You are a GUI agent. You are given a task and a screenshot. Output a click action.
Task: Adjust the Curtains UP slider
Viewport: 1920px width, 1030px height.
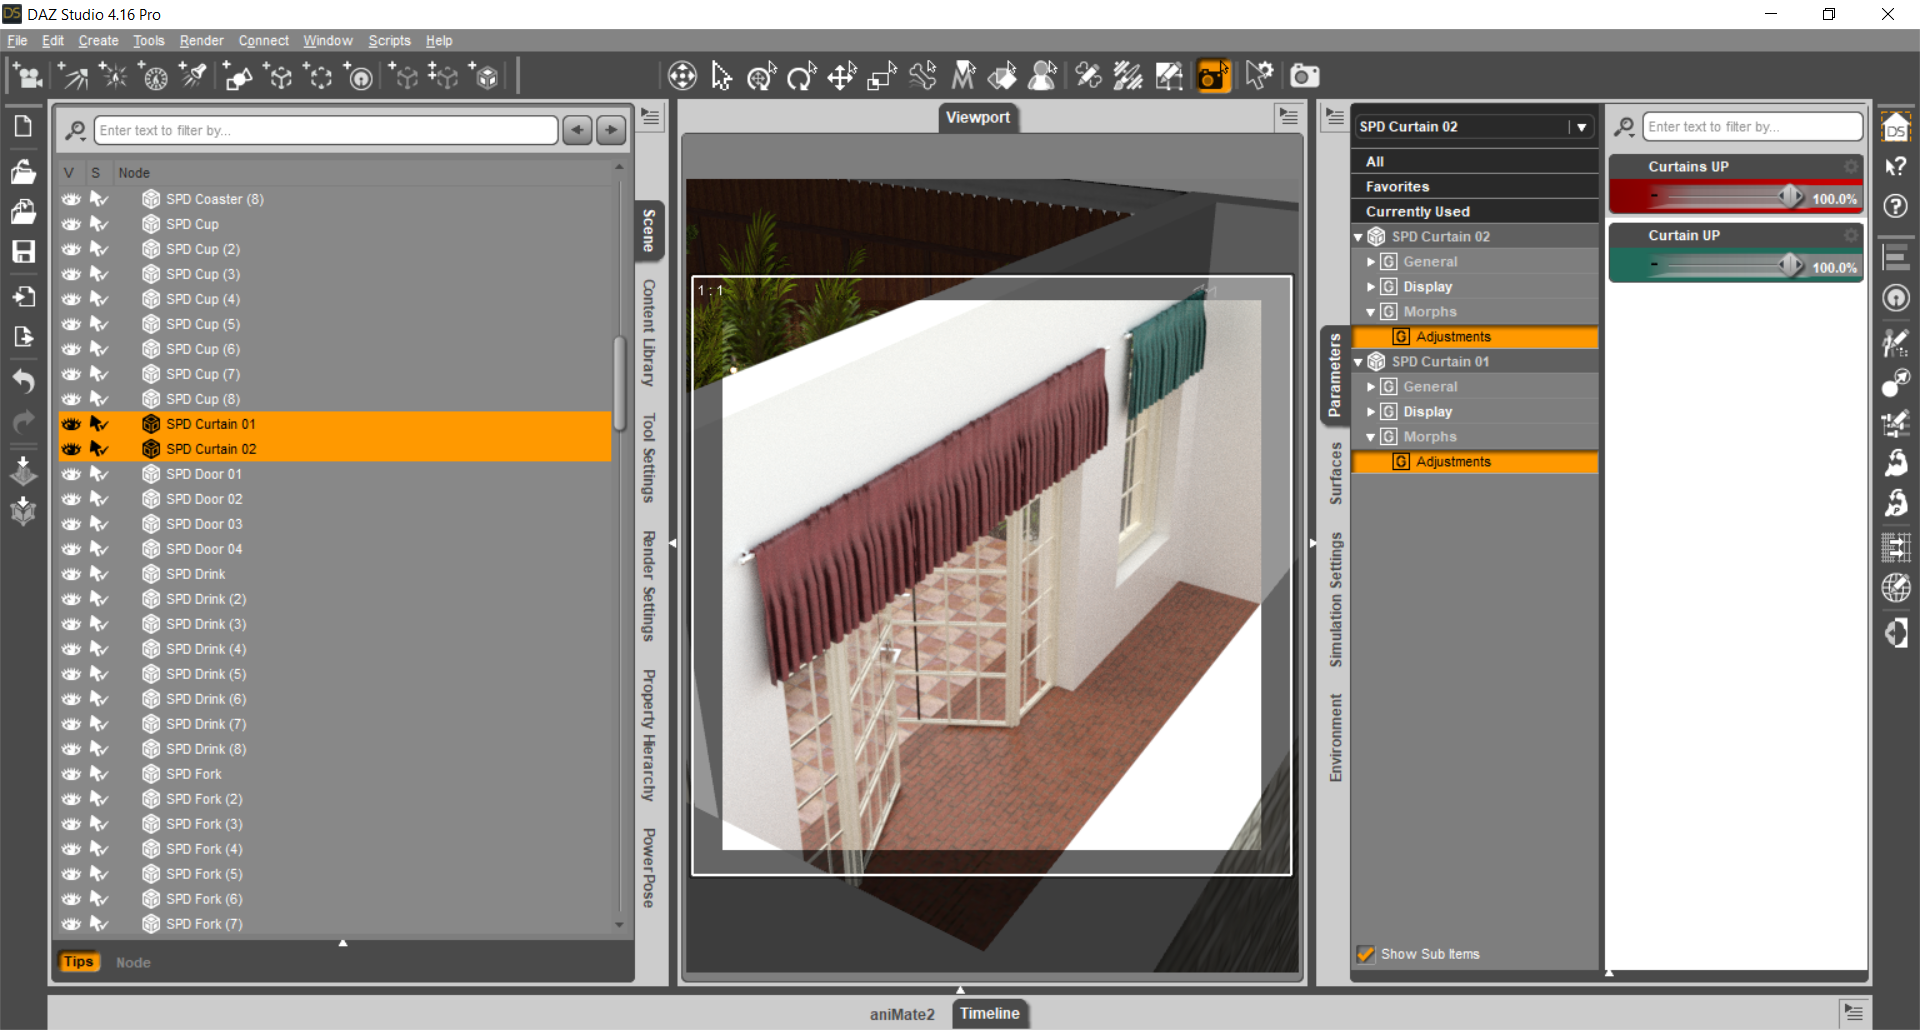pyautogui.click(x=1790, y=197)
